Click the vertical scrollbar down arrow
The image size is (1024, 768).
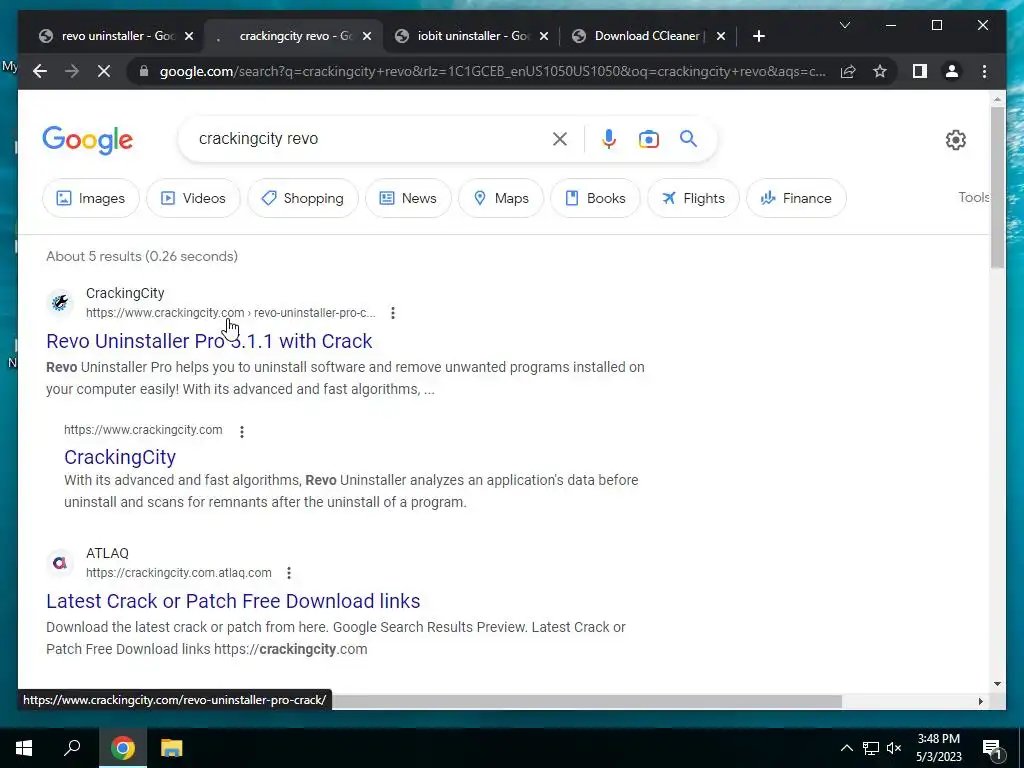point(997,684)
